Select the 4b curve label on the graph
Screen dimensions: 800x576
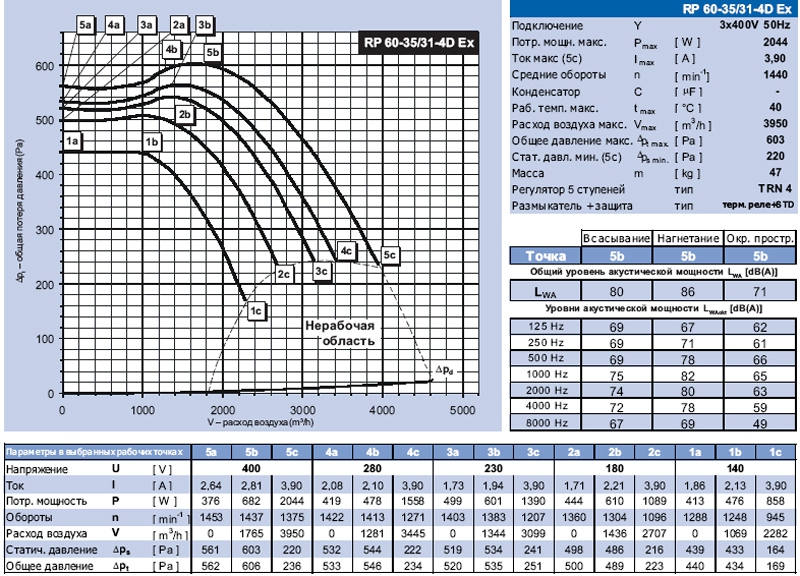[171, 48]
